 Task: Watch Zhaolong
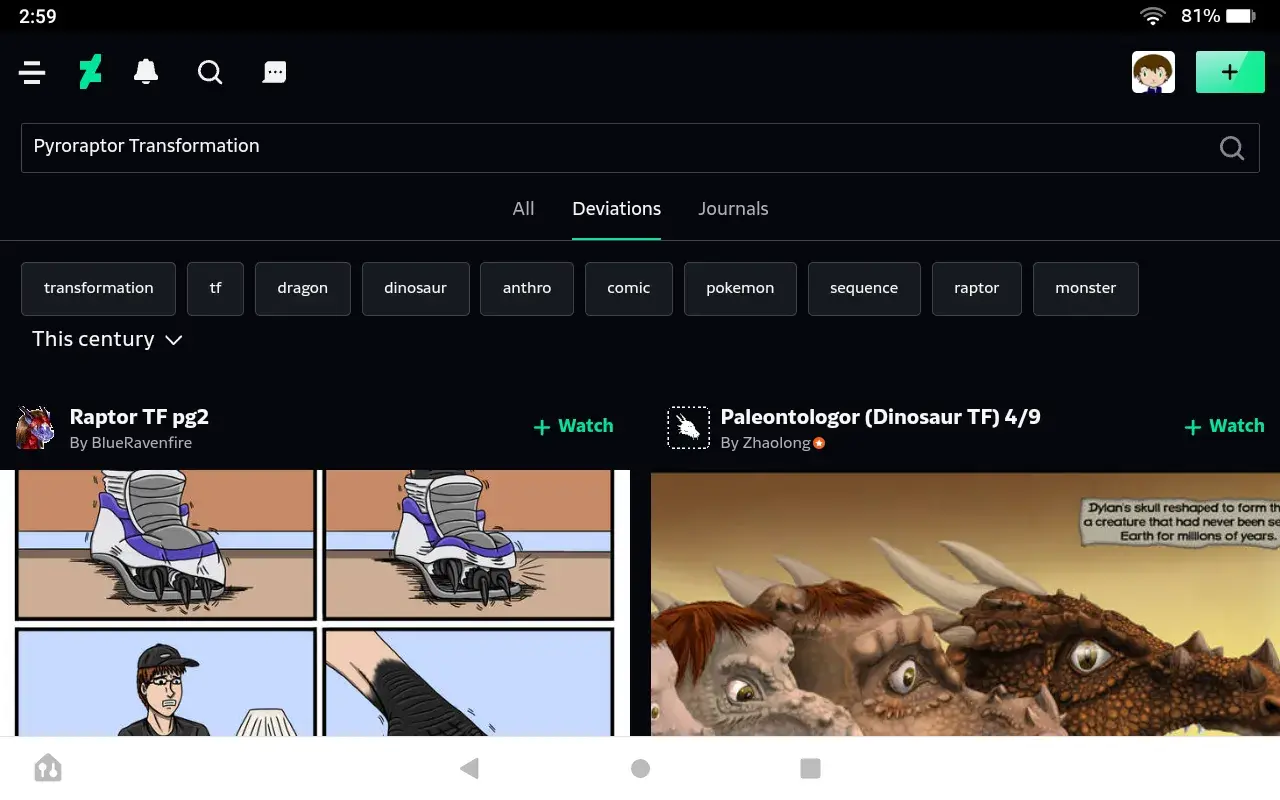click(x=1224, y=426)
